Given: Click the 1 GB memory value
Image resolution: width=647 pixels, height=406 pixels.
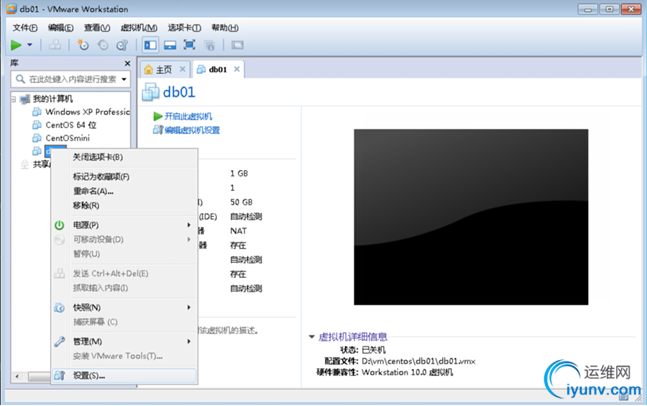Looking at the screenshot, I should tap(239, 173).
